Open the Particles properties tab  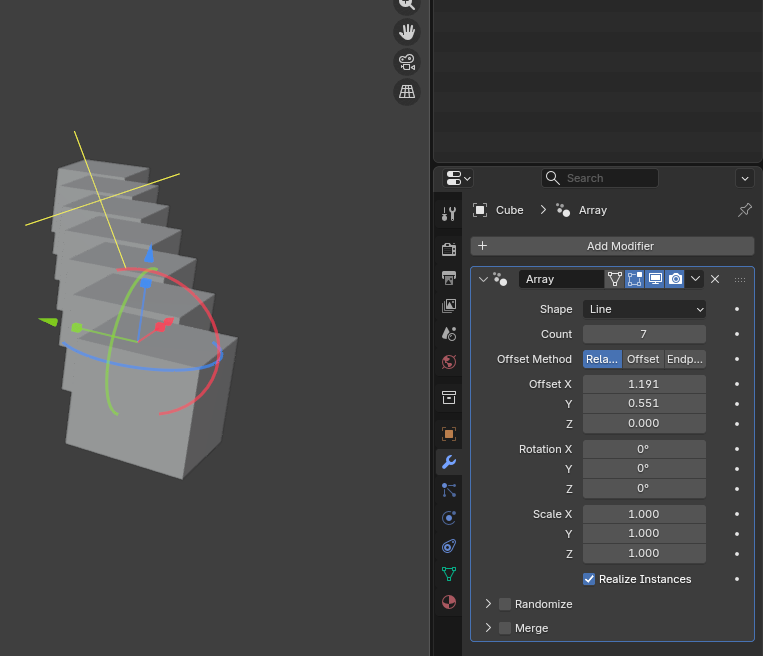(449, 490)
